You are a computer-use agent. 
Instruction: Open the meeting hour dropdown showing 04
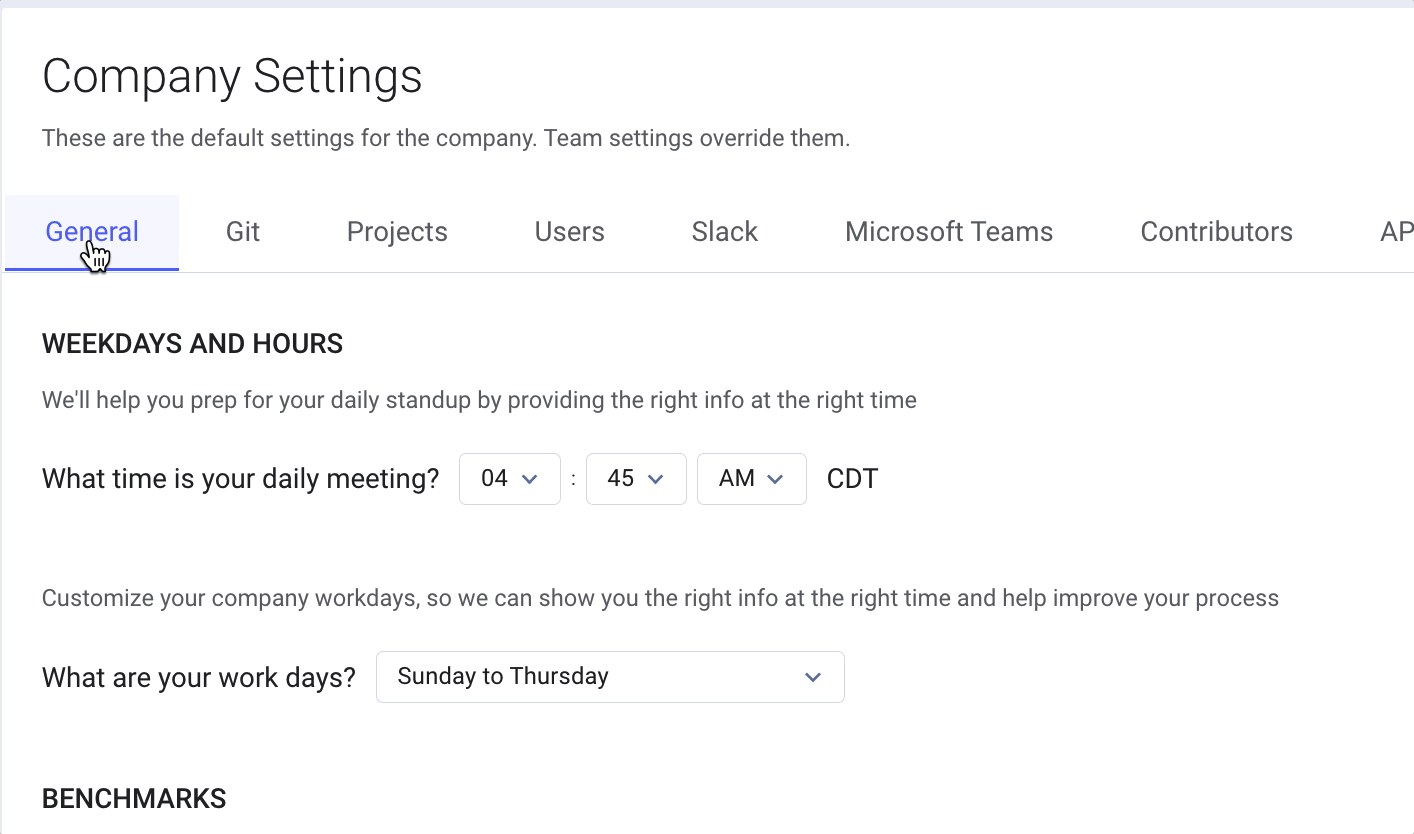point(510,479)
